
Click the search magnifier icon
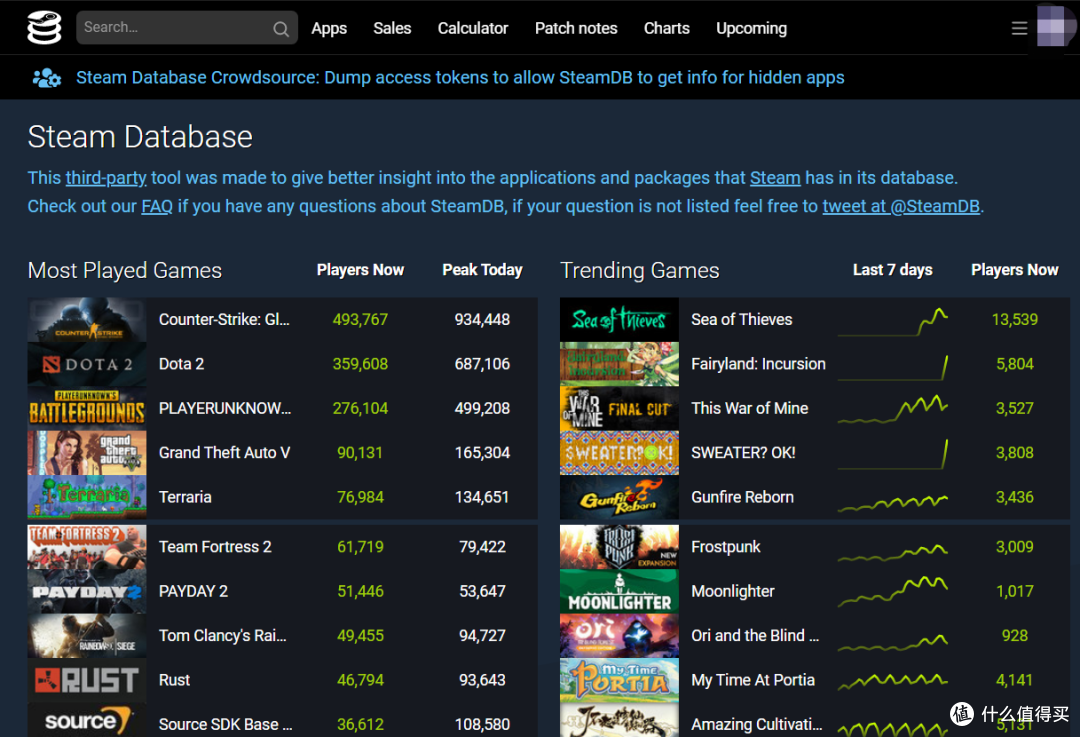click(x=281, y=29)
